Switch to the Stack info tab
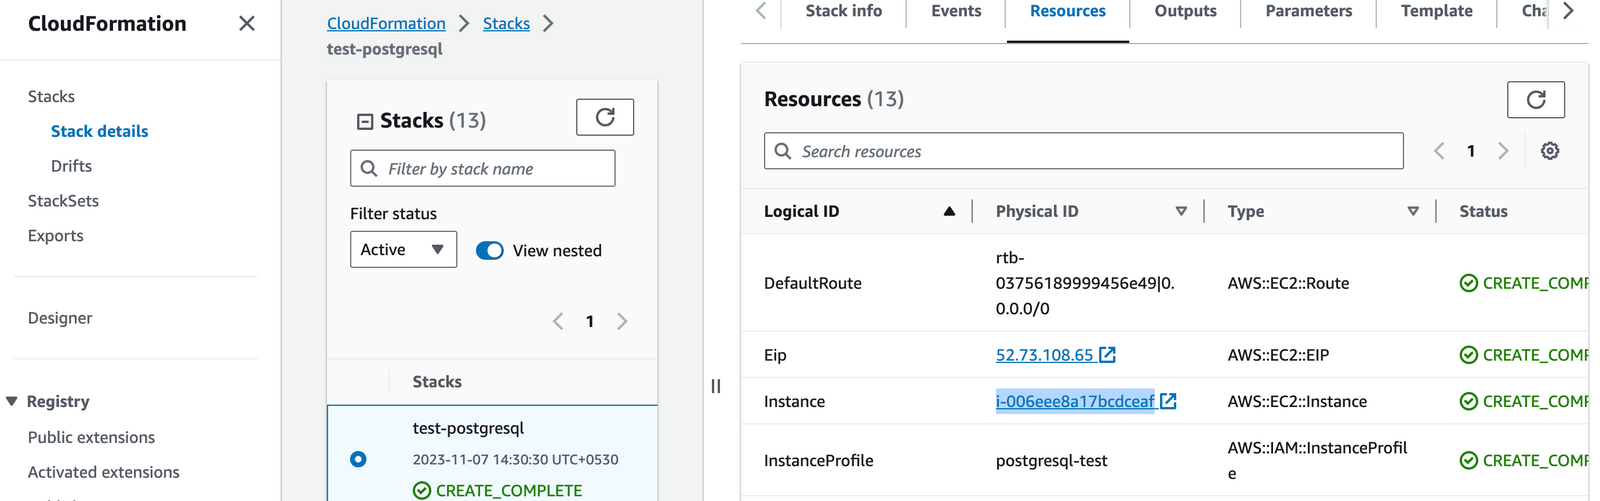 844,11
